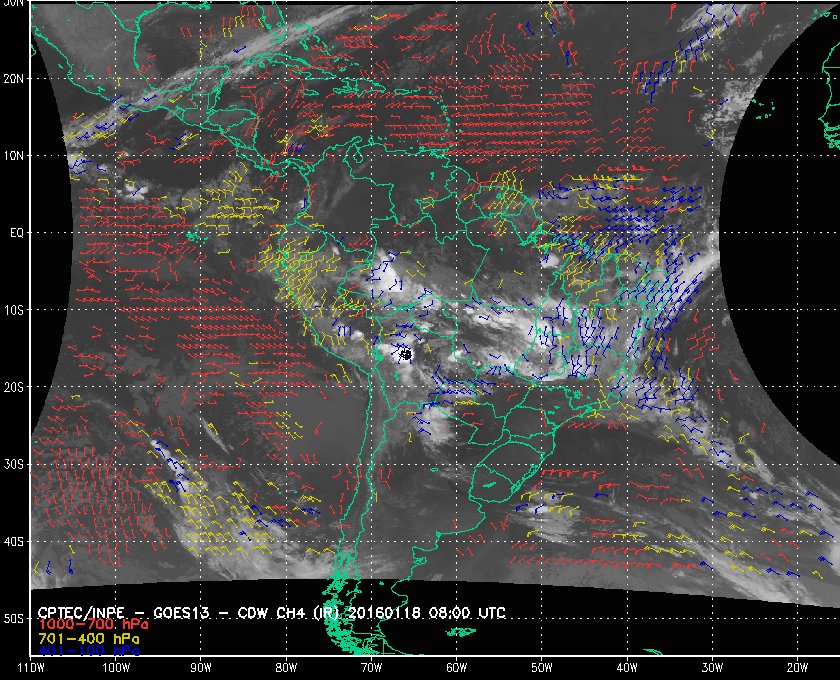
Task: Click the 90W longitude label
Action: [x=201, y=668]
